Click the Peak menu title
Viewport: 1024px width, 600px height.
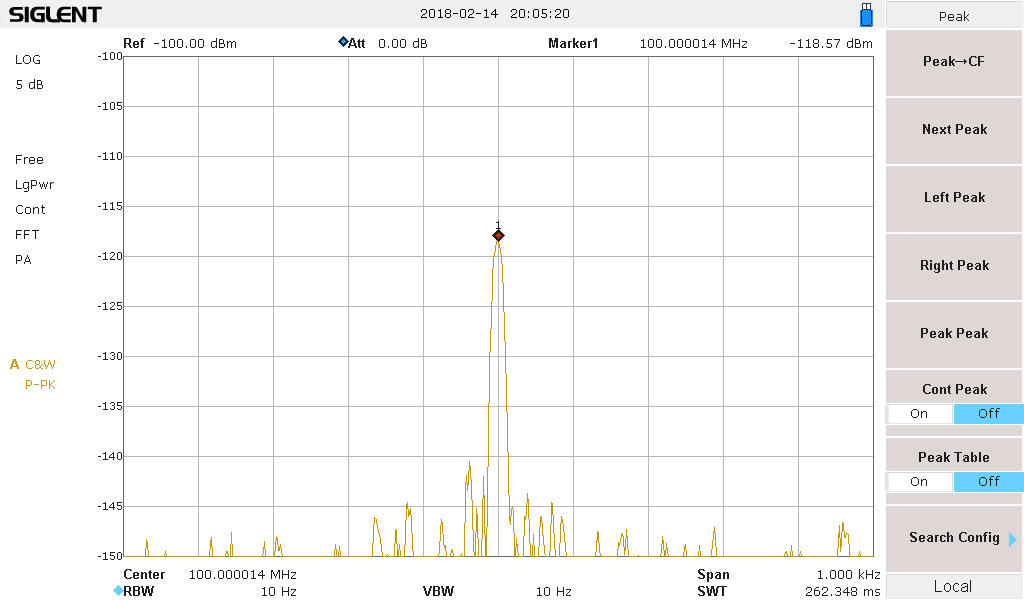(954, 16)
